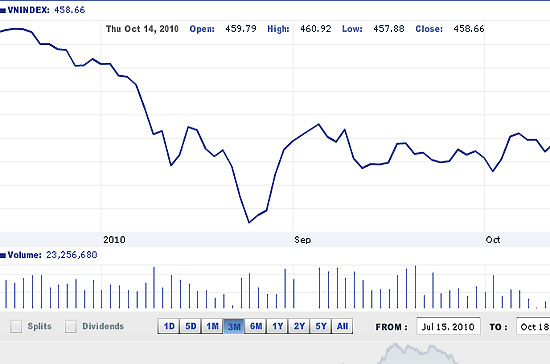
Task: Select the 5Y time range
Action: pyautogui.click(x=321, y=326)
